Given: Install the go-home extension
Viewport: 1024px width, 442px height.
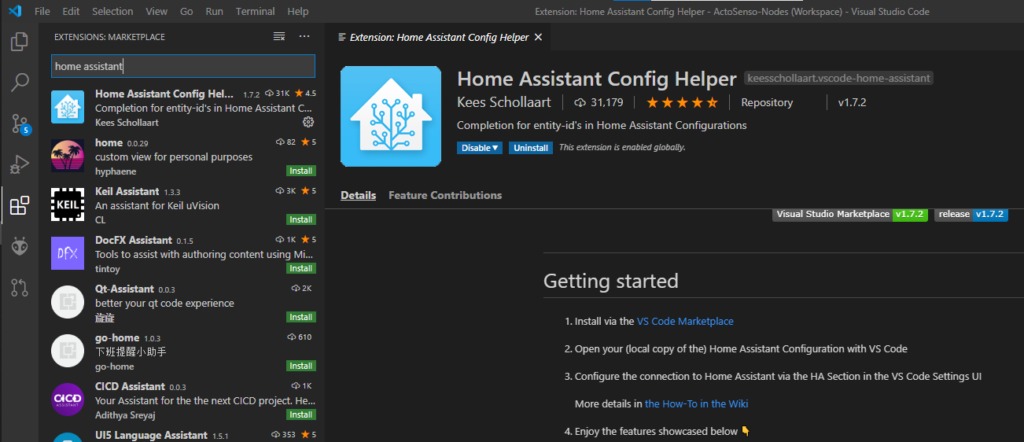Looking at the screenshot, I should tap(301, 366).
